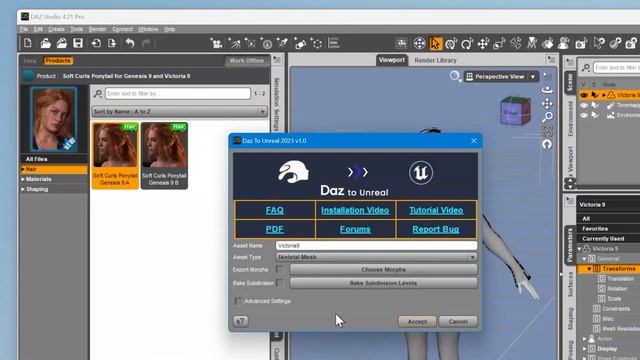640x360 pixels.
Task: Open the Perspective View camera dropdown
Action: coord(501,77)
